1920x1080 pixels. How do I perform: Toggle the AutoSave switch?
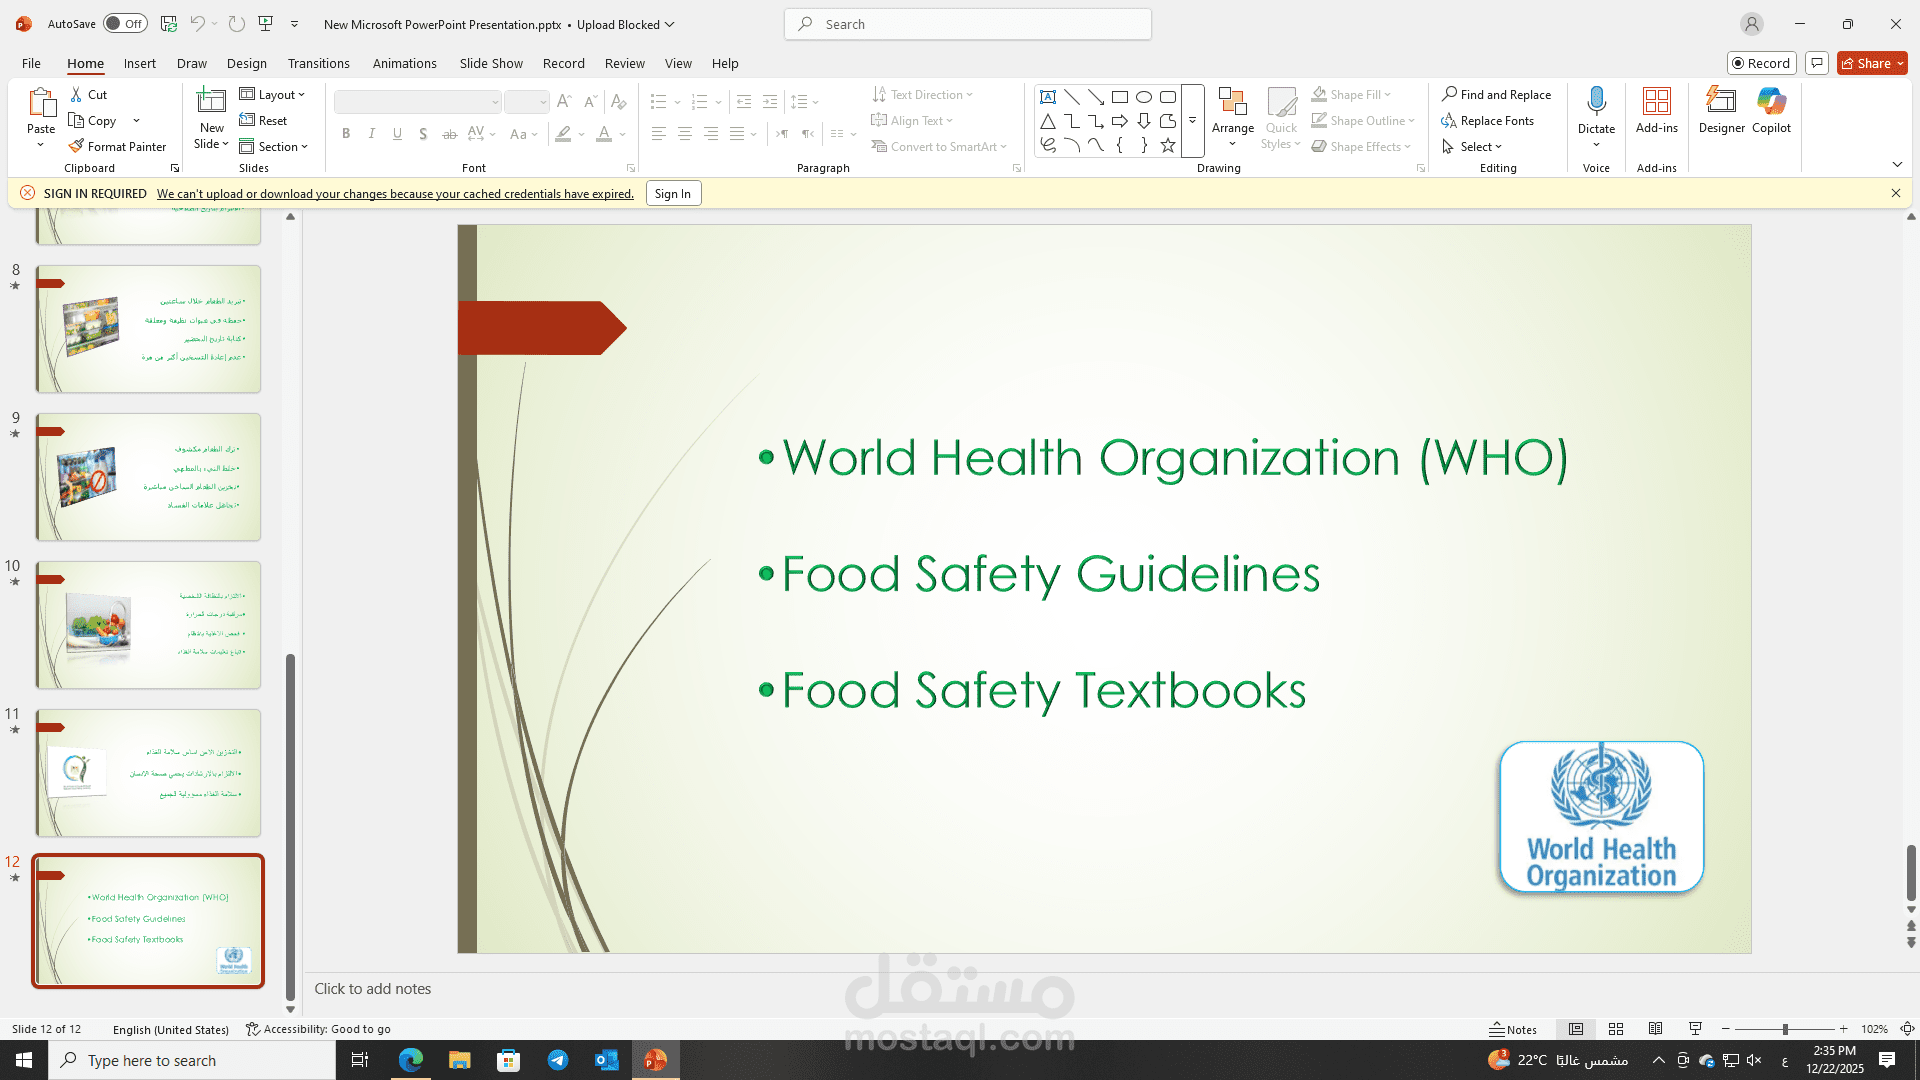125,24
